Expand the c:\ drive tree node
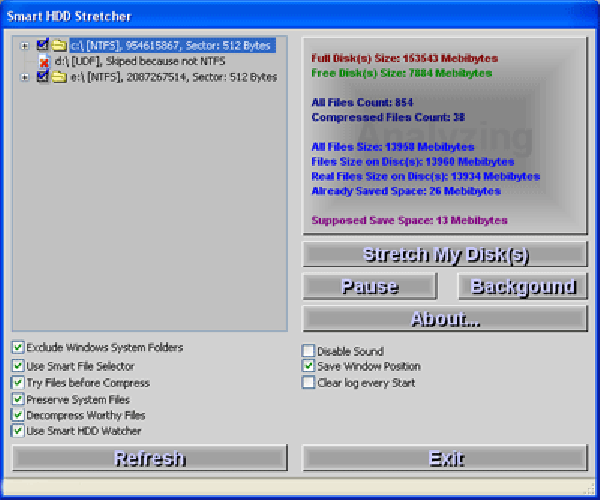The height and width of the screenshot is (500, 600). click(x=24, y=46)
